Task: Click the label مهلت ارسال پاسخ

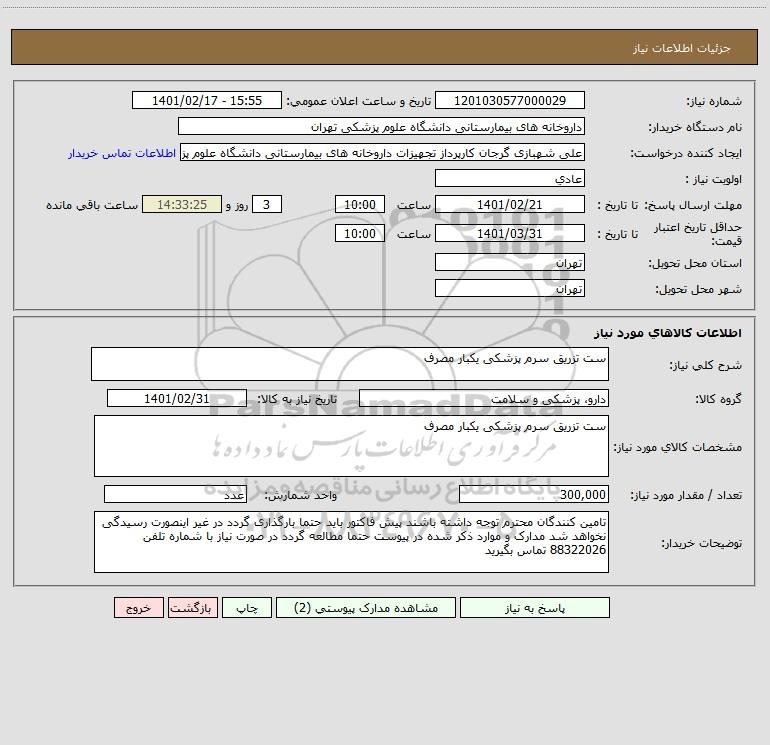Action: [x=693, y=205]
